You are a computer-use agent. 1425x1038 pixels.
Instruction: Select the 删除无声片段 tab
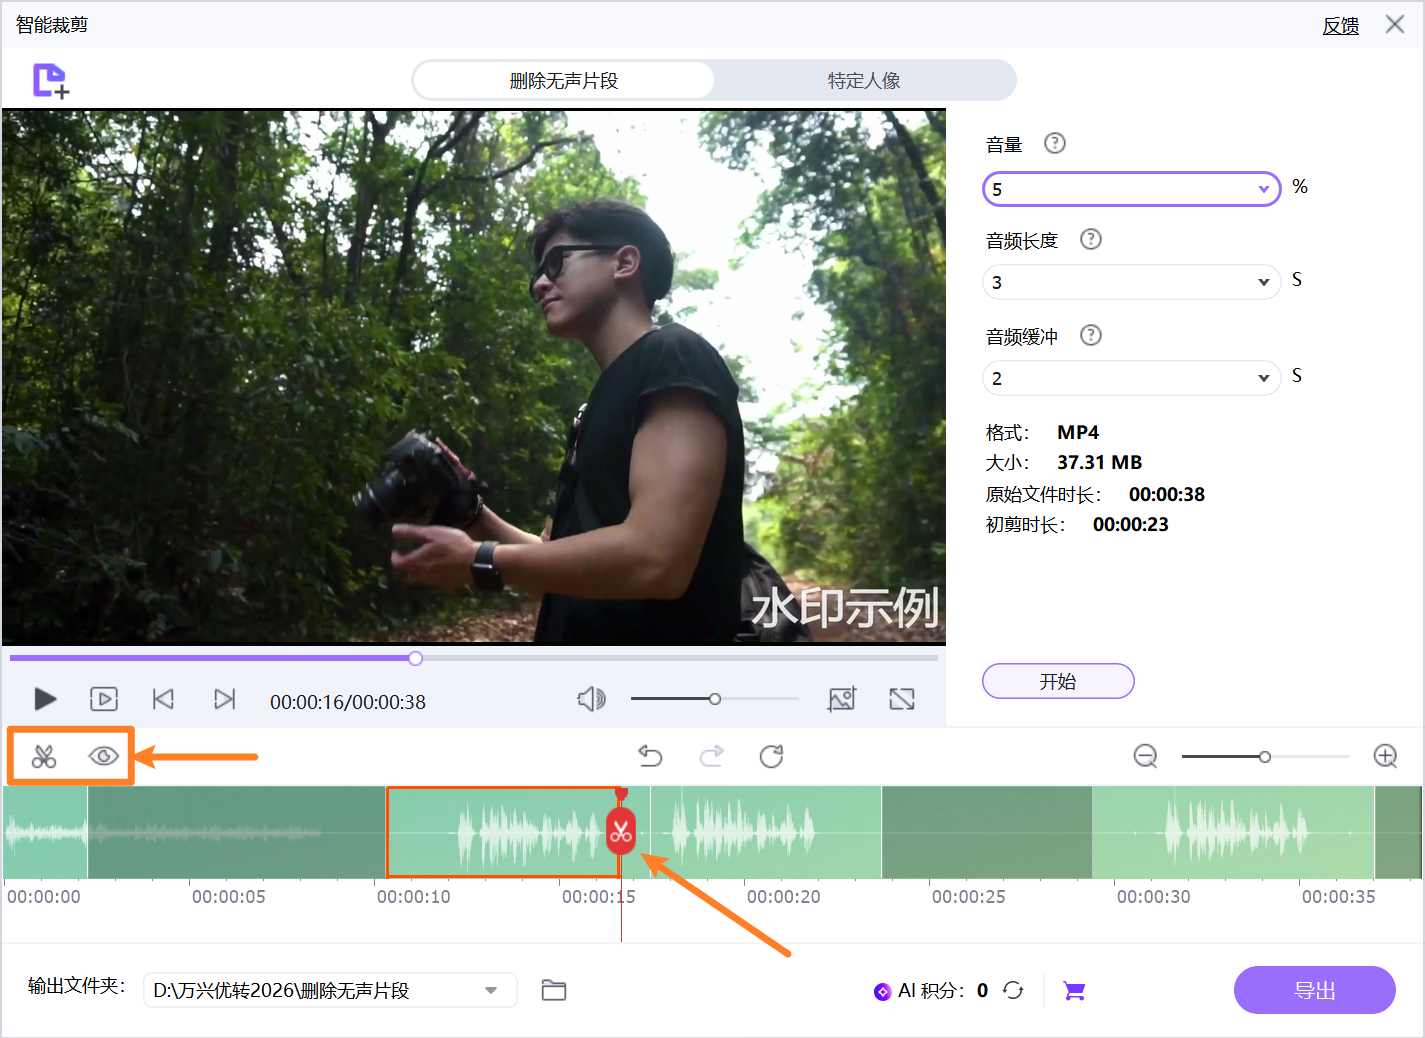[563, 79]
